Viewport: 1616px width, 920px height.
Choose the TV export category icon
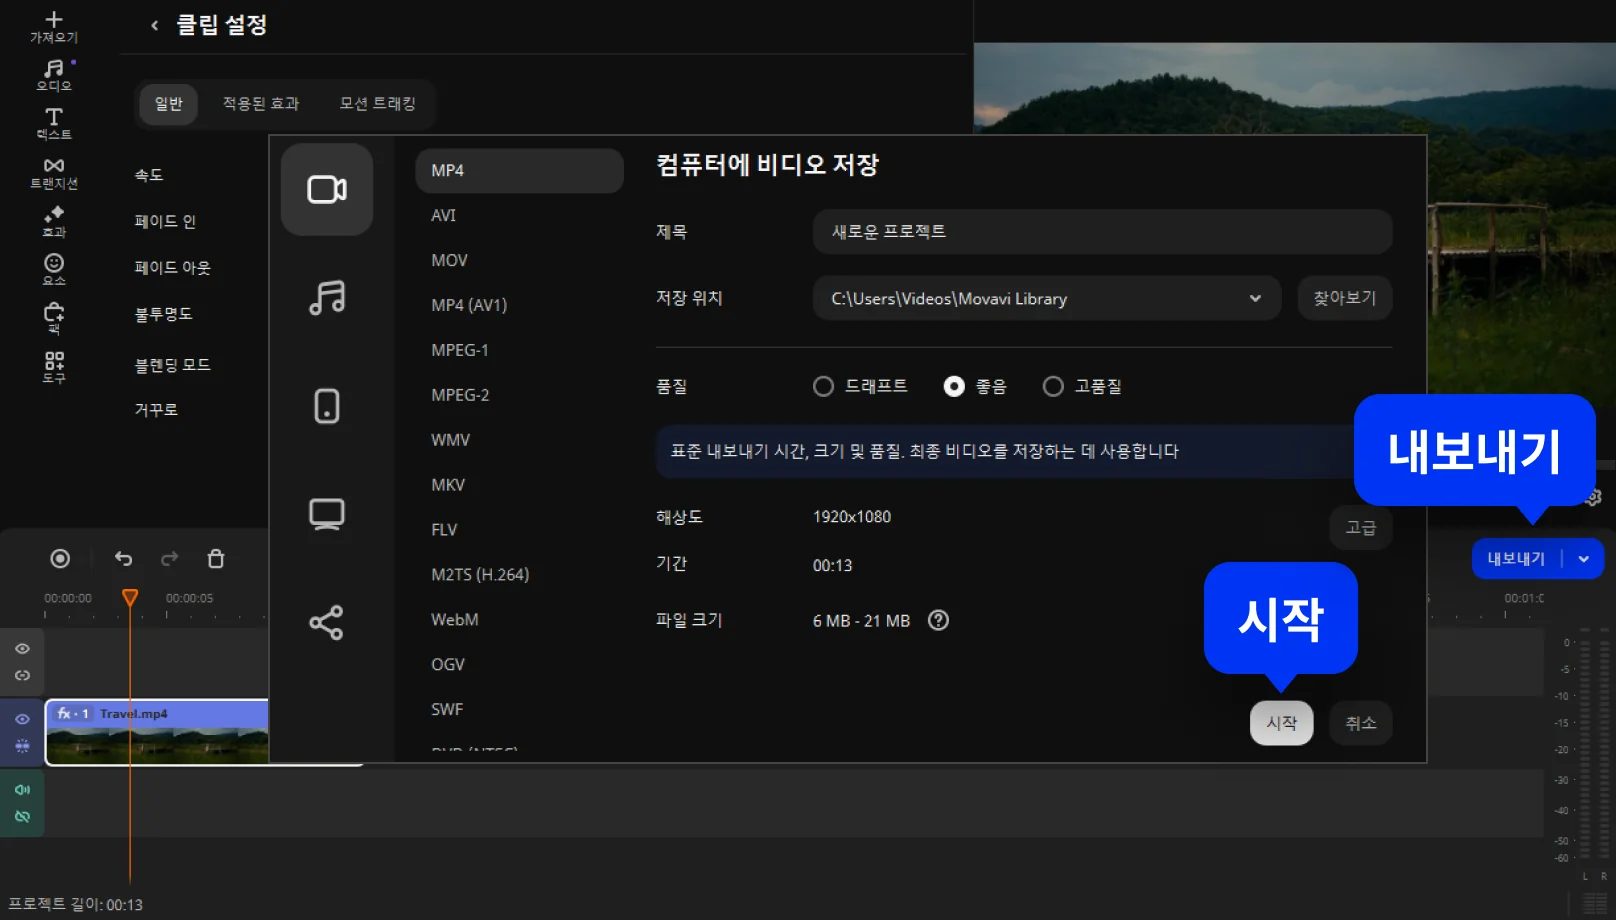point(327,514)
